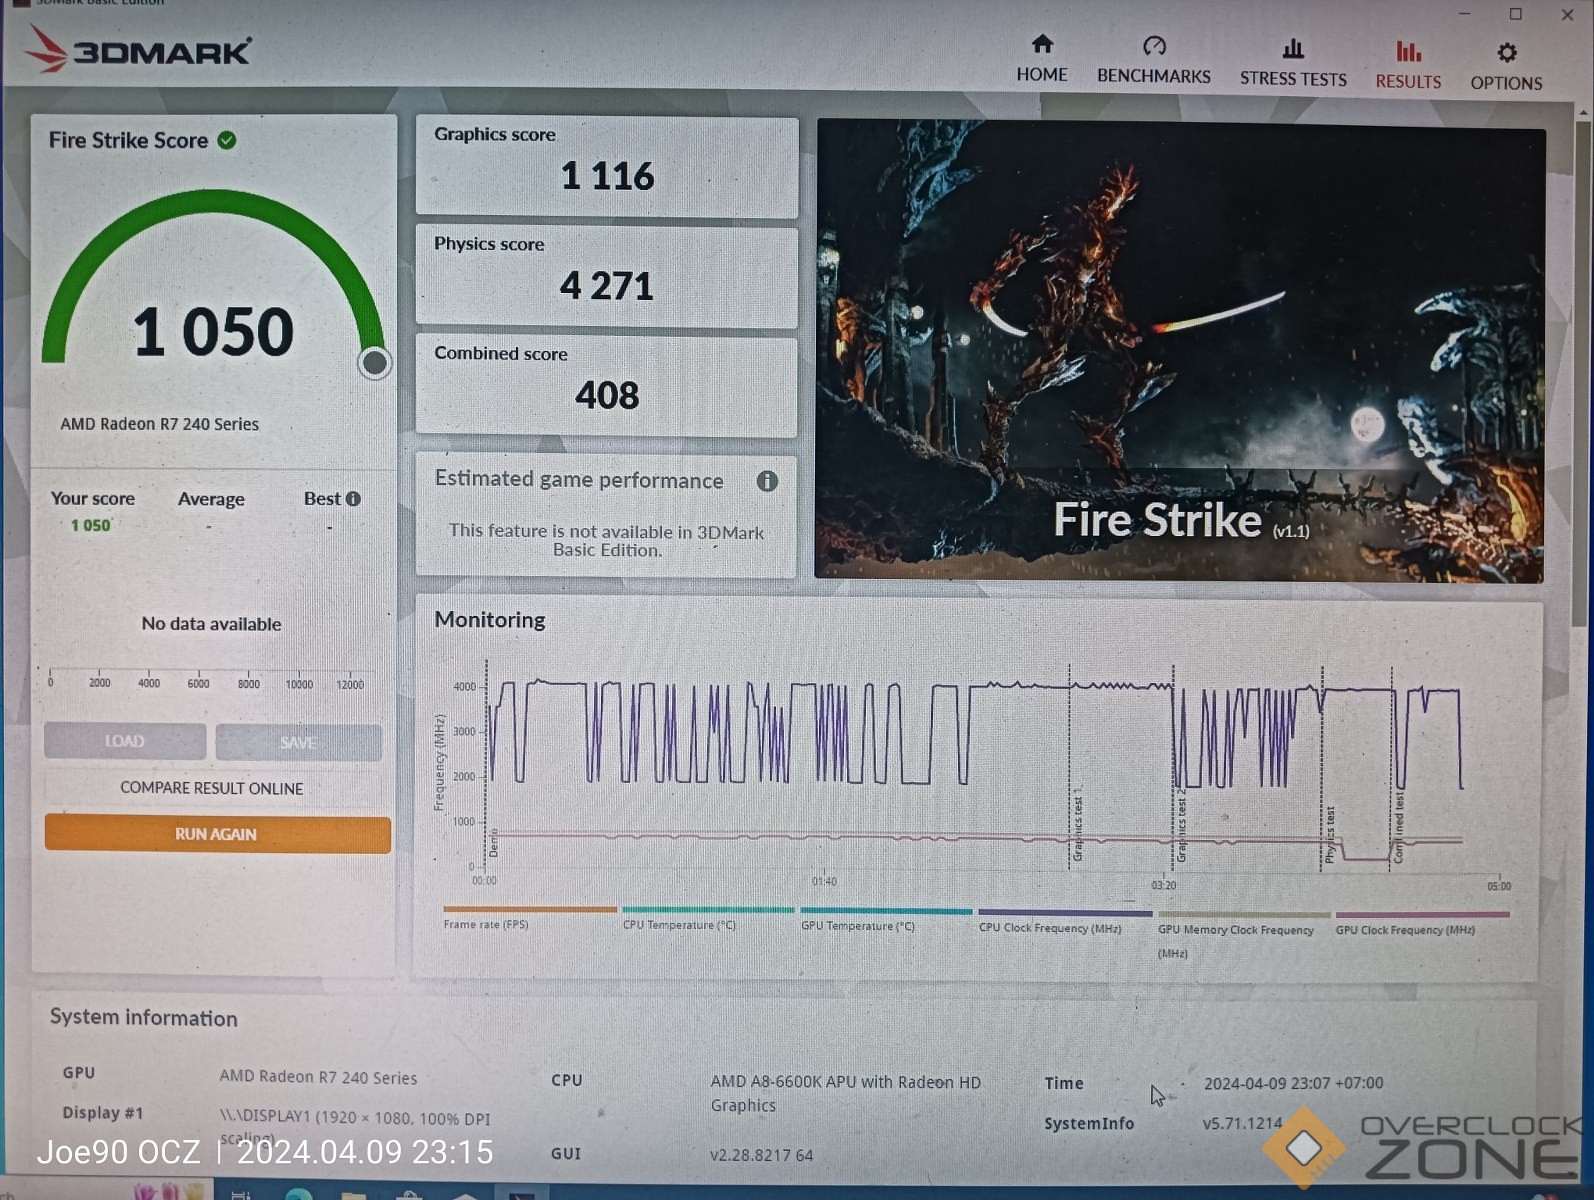The height and width of the screenshot is (1200, 1594).
Task: Click the Fire Strike Score 1 050
Action: click(213, 332)
